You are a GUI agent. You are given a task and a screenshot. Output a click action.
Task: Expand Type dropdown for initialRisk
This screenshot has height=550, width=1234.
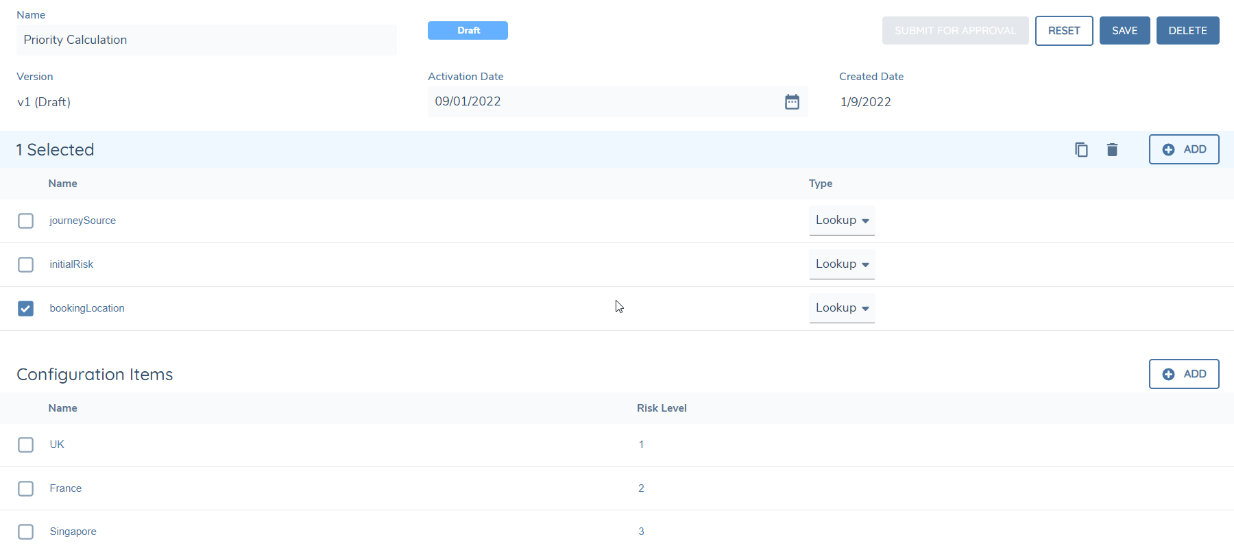pyautogui.click(x=841, y=264)
